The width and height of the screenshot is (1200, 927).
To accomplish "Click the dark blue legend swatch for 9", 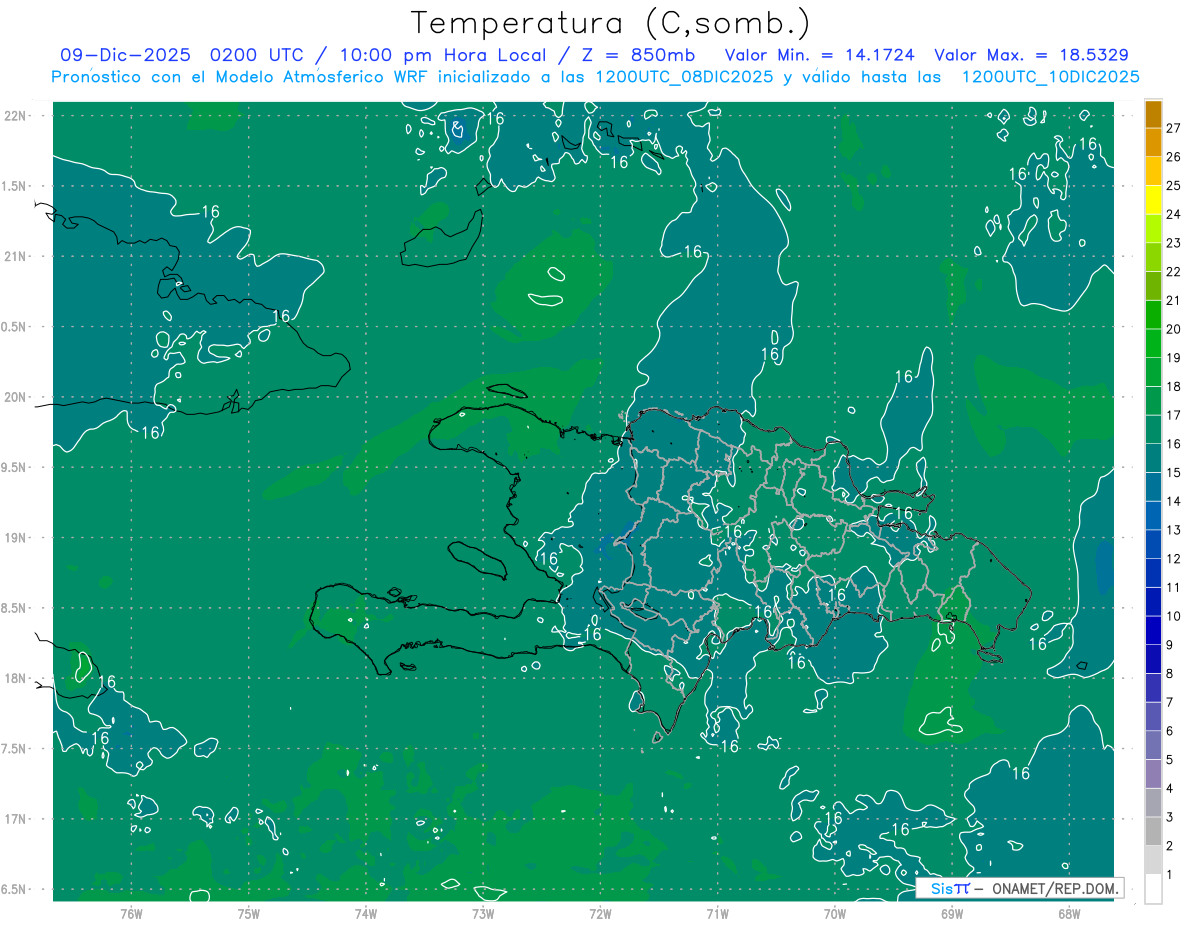I will tap(1153, 631).
